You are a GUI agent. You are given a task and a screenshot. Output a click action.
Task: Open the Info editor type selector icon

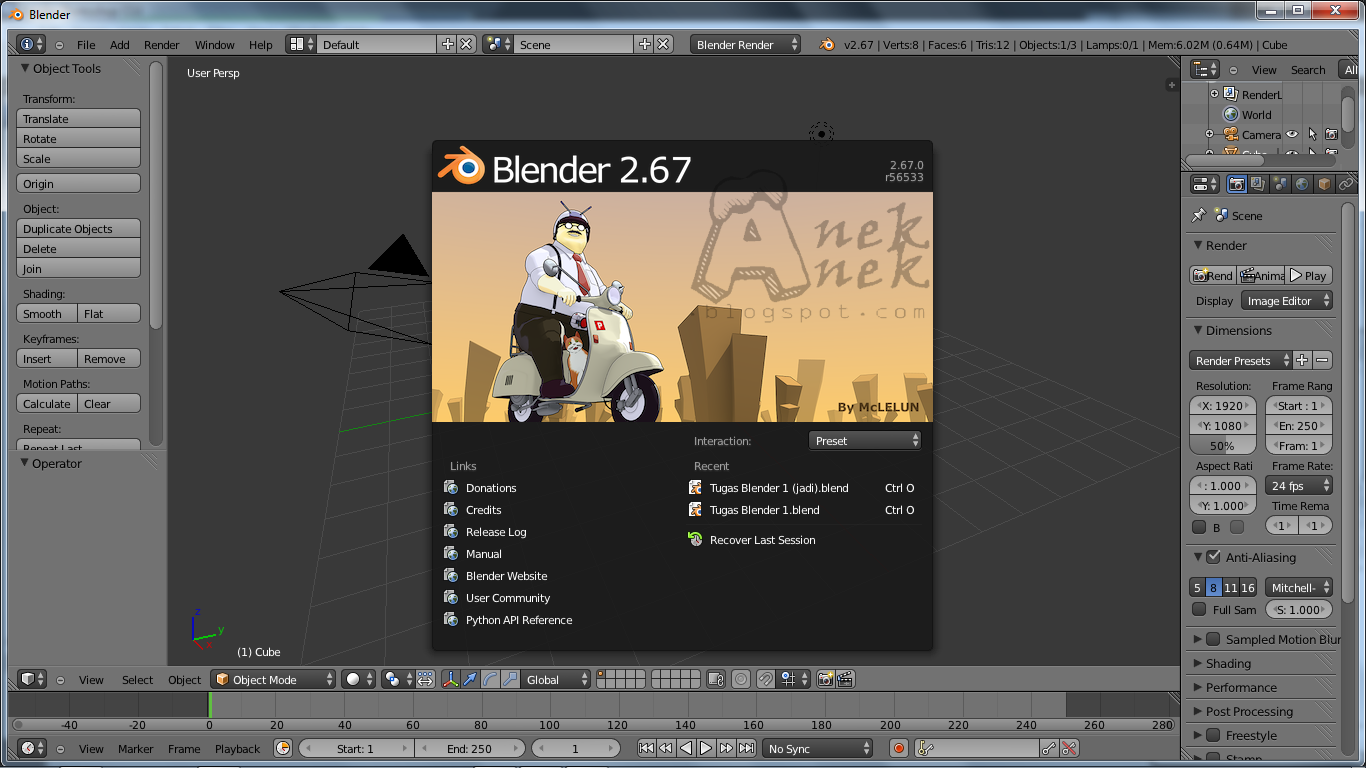pyautogui.click(x=32, y=44)
